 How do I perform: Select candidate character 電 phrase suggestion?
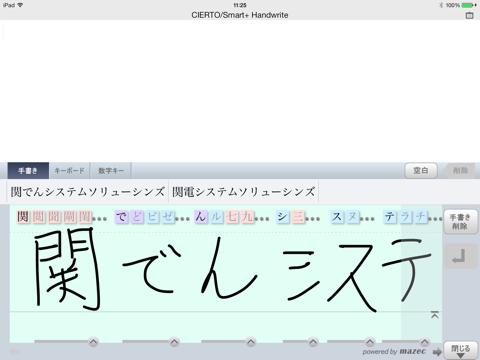coord(244,192)
